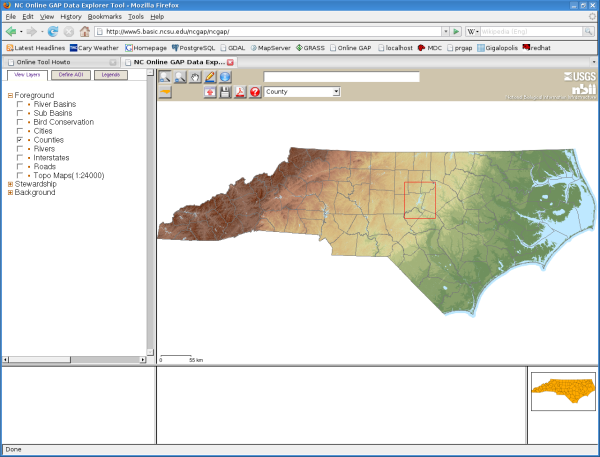The width and height of the screenshot is (600, 457).
Task: Click the USGS logo
Action: tap(580, 77)
